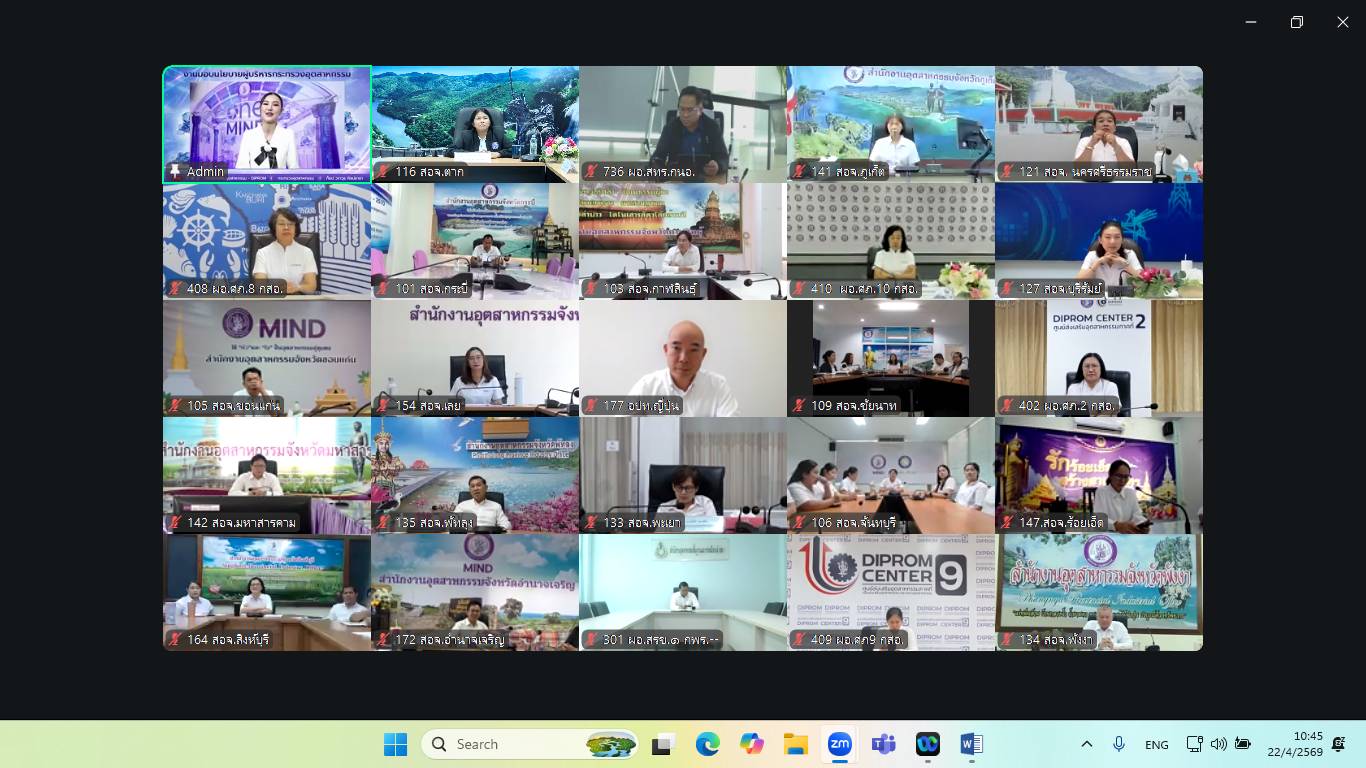Screen dimensions: 1366x768
Task: Open the volume speaker control in the tray
Action: coord(1218,744)
